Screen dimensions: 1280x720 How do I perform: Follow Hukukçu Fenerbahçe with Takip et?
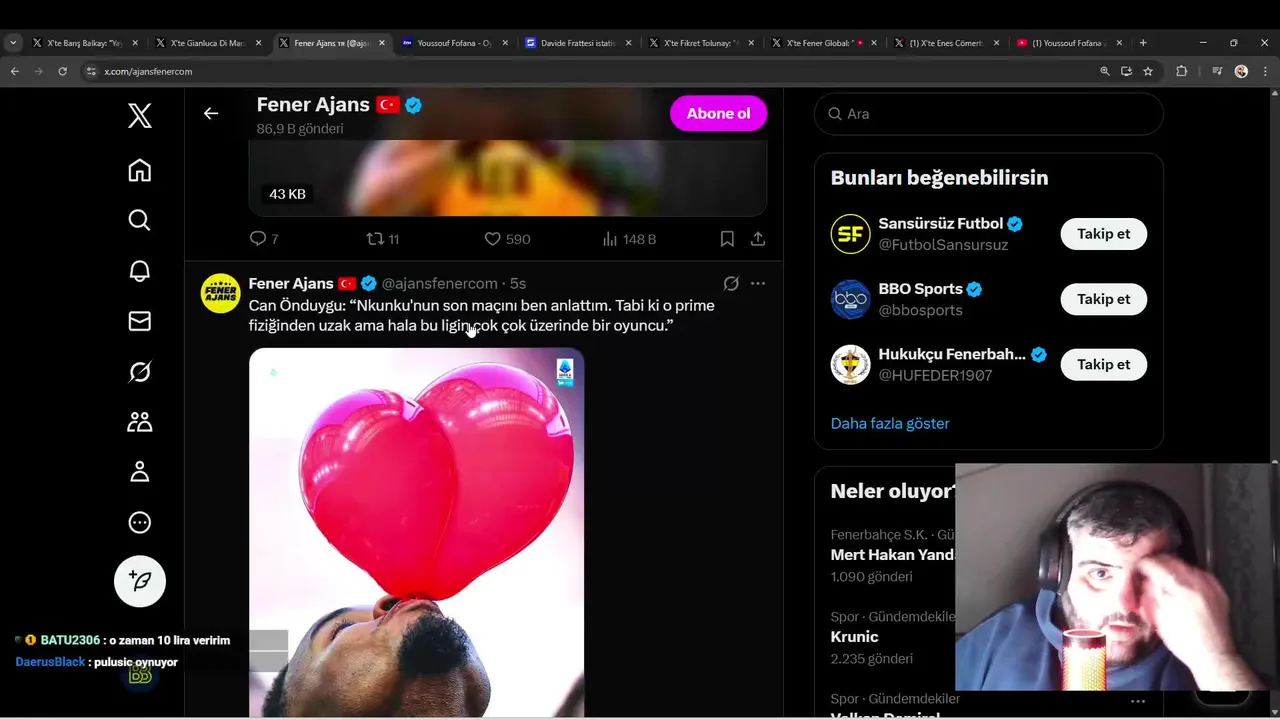tap(1103, 364)
